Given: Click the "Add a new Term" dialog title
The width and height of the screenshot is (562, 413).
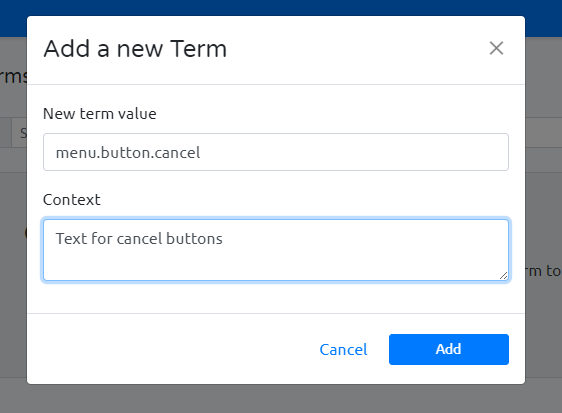Looking at the screenshot, I should 135,48.
